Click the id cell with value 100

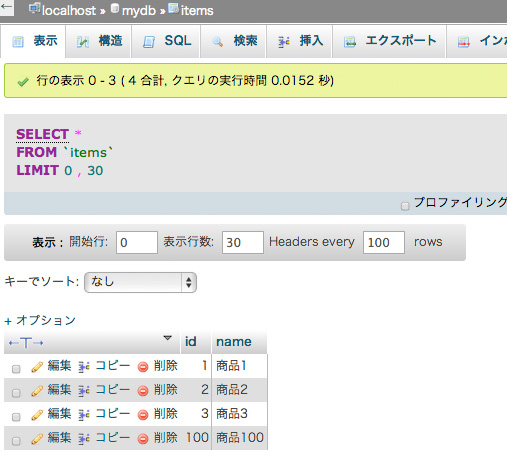click(196, 438)
